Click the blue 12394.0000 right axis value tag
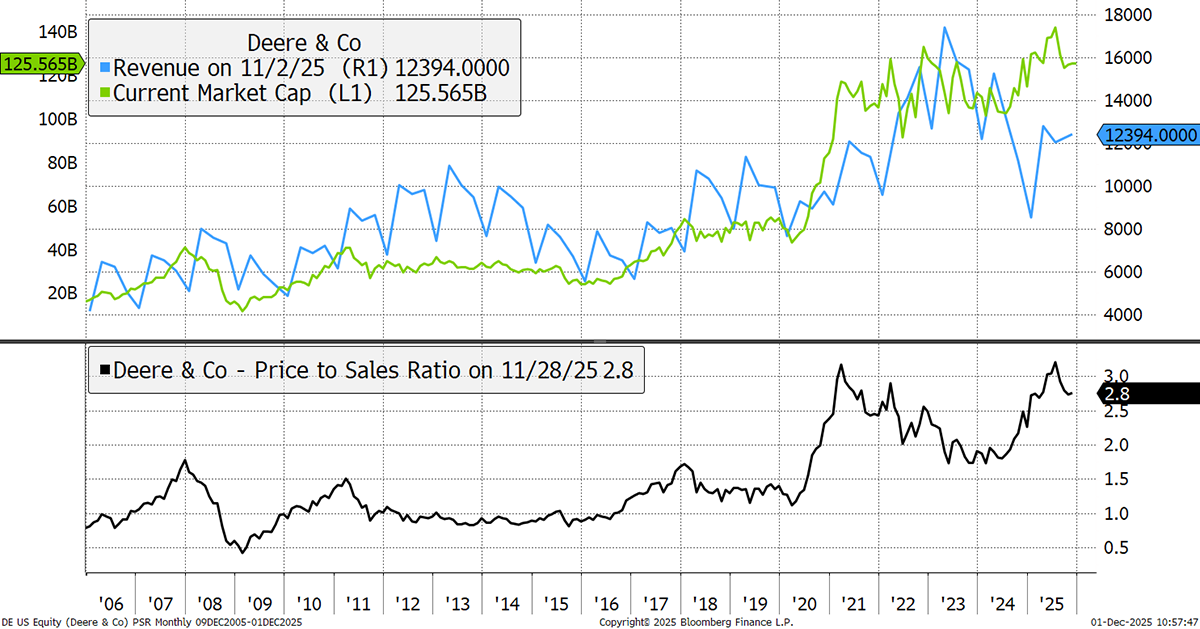The width and height of the screenshot is (1200, 629). click(x=1149, y=135)
